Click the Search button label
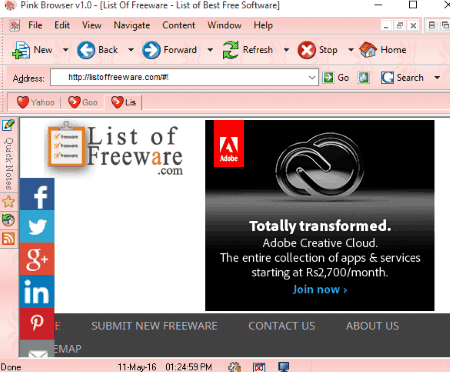Viewport: 450px width, 372px height. click(410, 78)
